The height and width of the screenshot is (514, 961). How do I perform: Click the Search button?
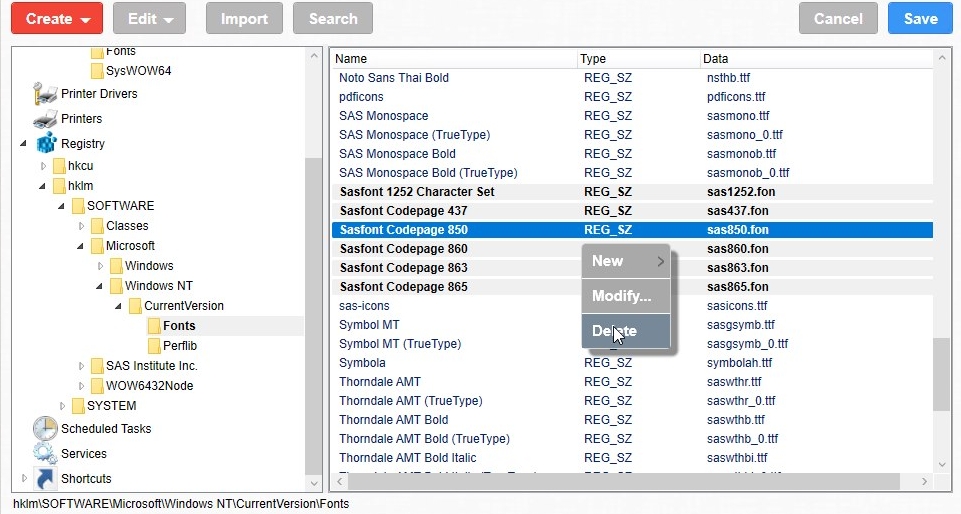(x=333, y=18)
